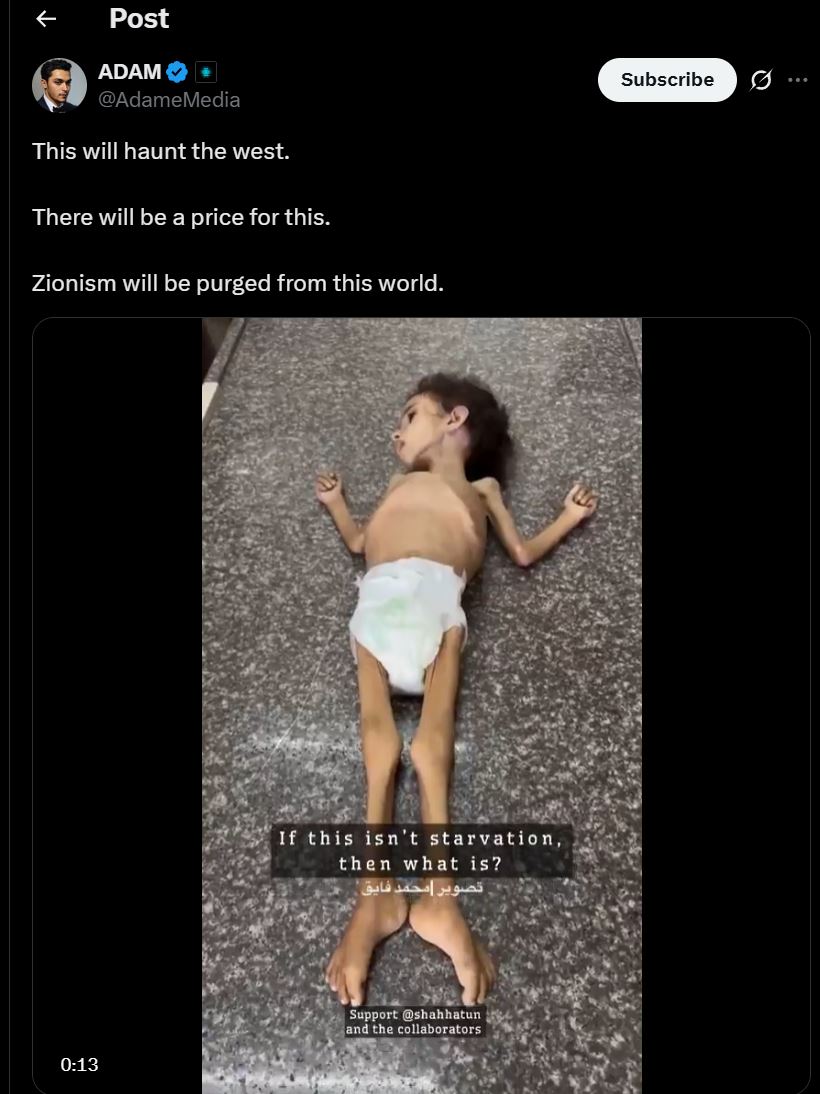
Task: Open the three-dot more options menu
Action: (x=798, y=80)
